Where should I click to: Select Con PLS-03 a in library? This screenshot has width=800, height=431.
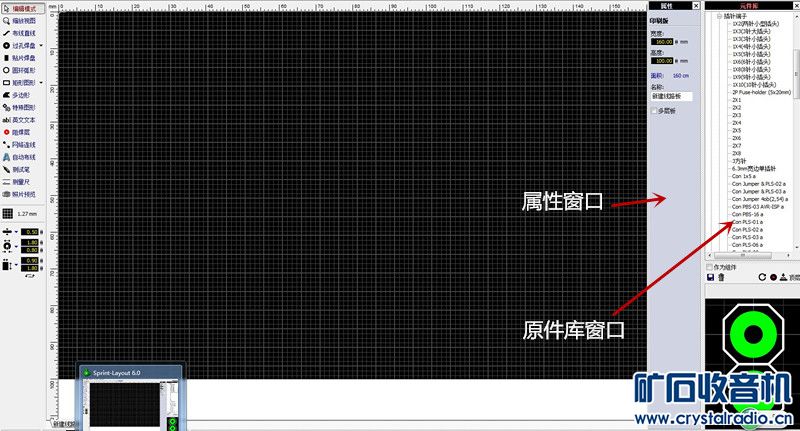tap(747, 237)
